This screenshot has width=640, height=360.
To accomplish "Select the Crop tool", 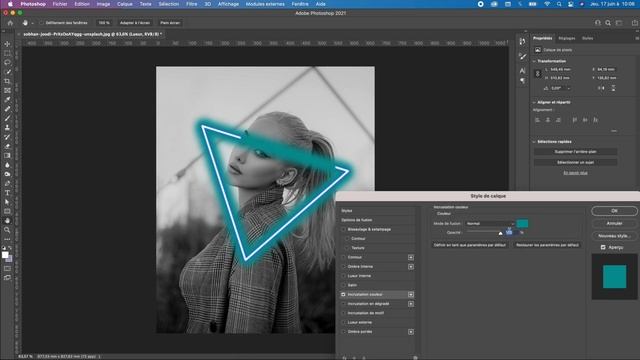I will point(7,81).
